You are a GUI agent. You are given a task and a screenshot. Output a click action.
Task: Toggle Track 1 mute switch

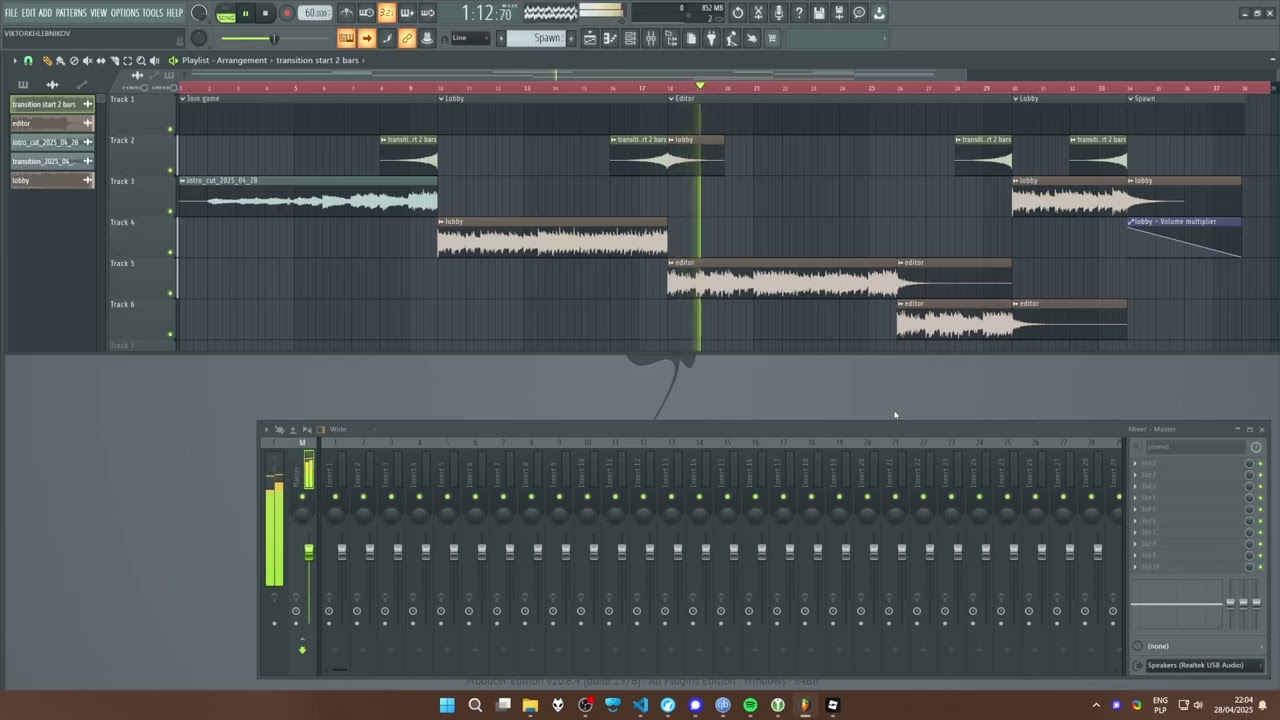click(x=170, y=129)
